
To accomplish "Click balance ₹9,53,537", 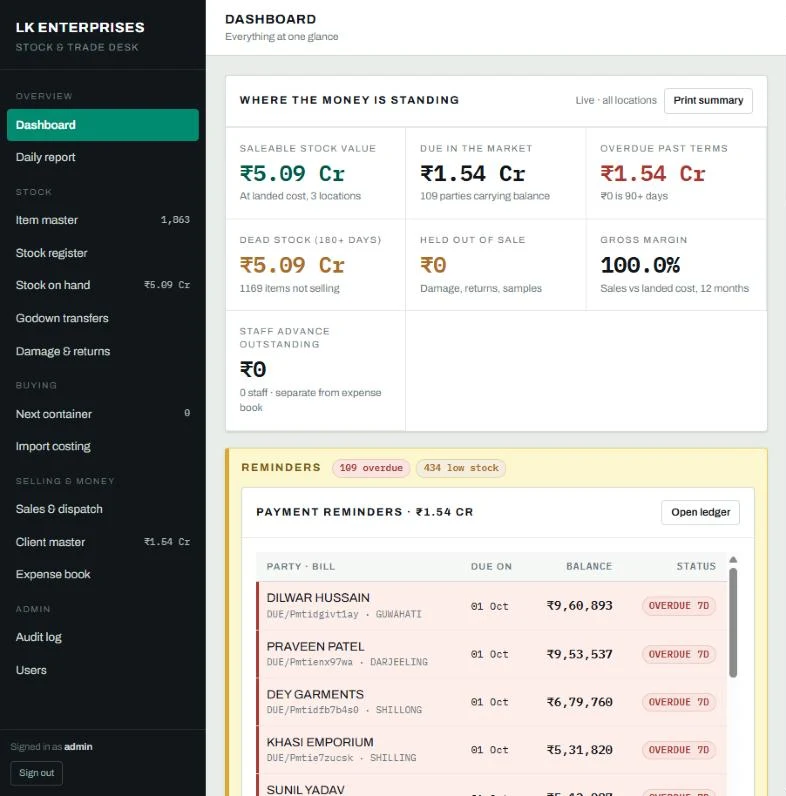I will point(579,654).
